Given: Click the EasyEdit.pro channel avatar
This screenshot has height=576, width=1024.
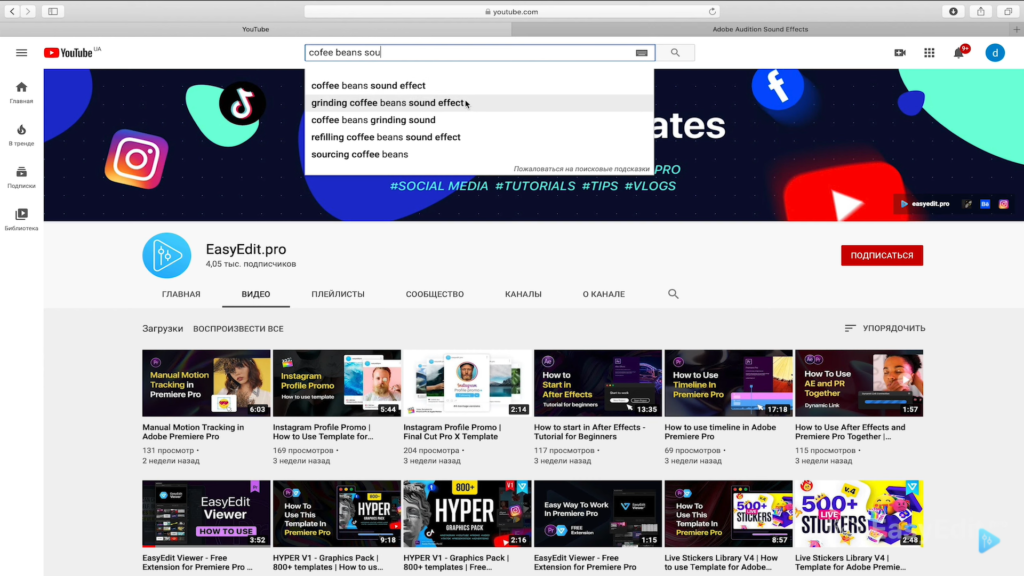Looking at the screenshot, I should (167, 255).
